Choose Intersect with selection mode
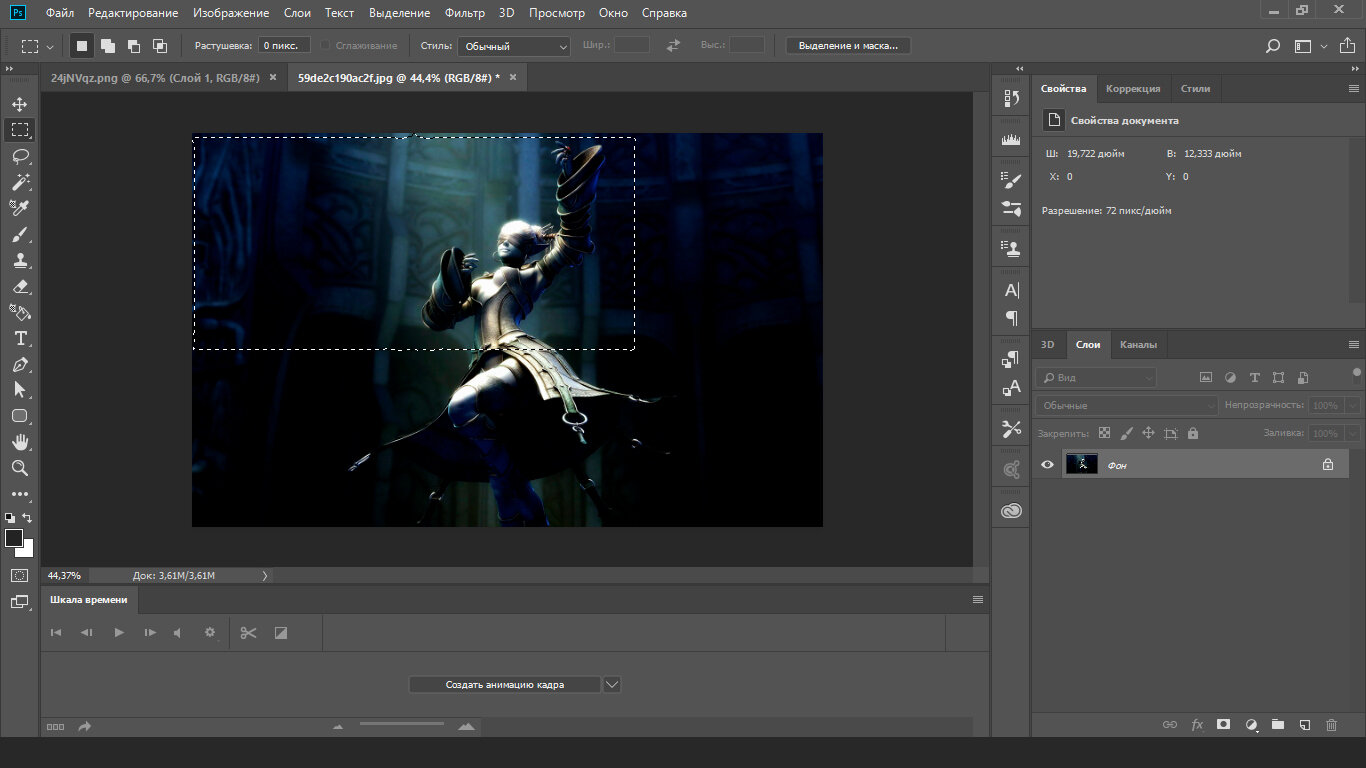Viewport: 1366px width, 768px height. click(x=160, y=46)
